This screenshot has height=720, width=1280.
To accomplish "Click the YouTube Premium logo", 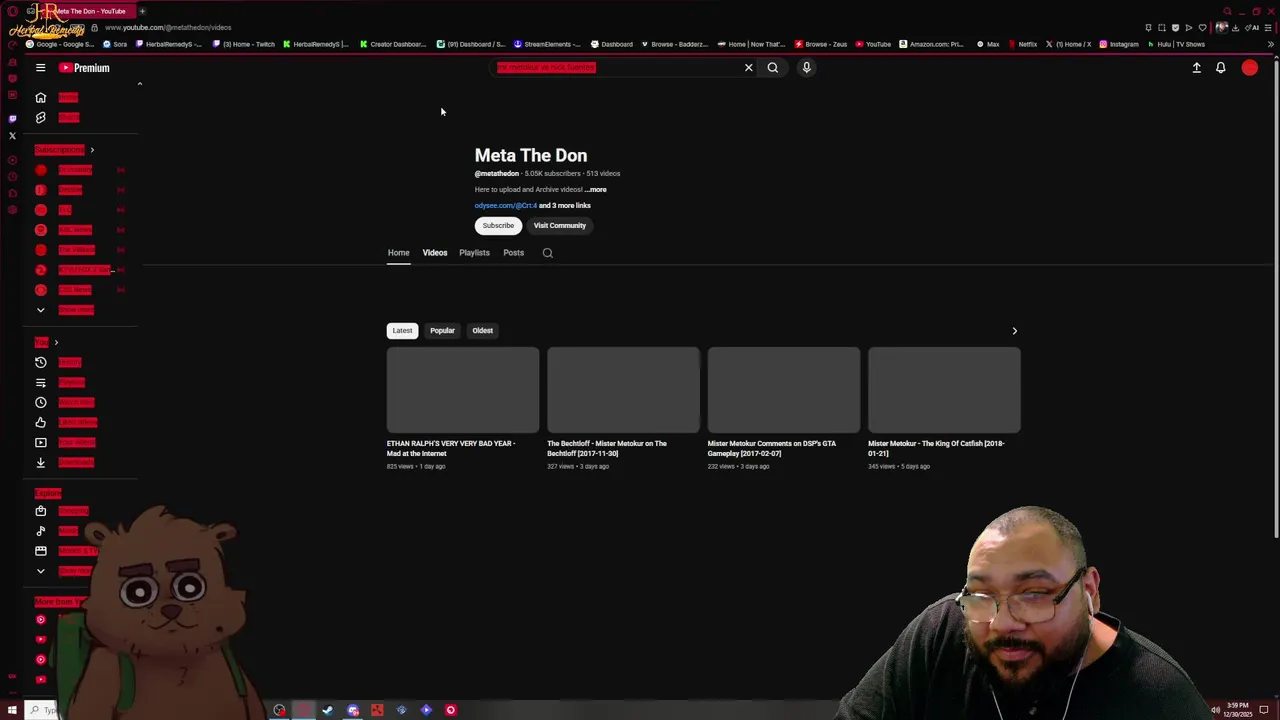I will [84, 68].
